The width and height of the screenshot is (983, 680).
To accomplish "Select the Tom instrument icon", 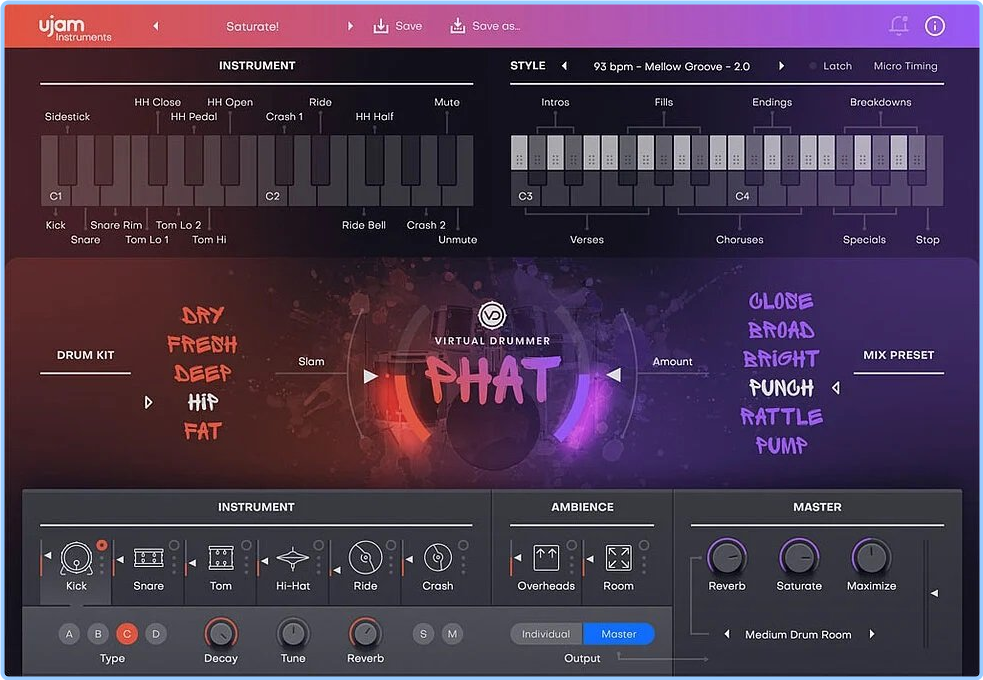I will point(221,557).
